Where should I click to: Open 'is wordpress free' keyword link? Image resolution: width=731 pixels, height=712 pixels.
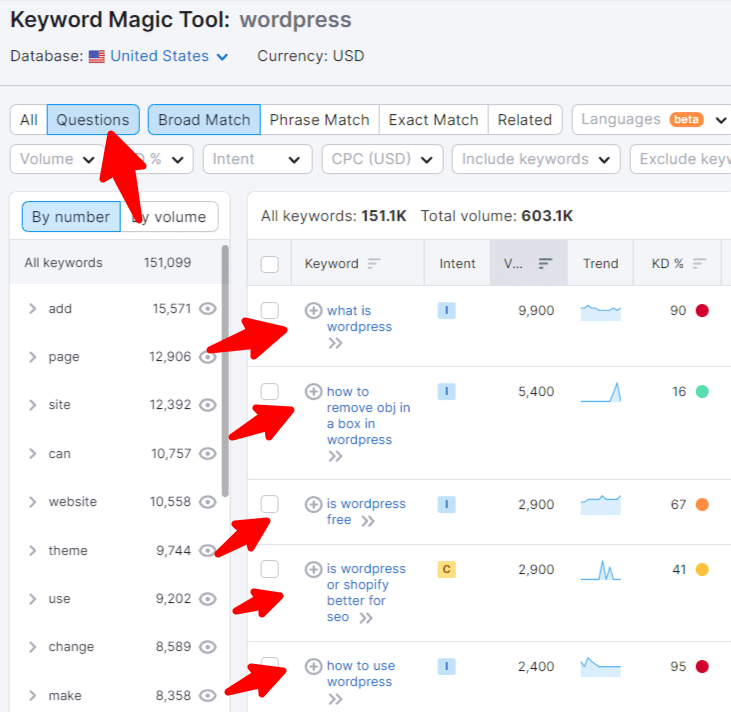[366, 512]
